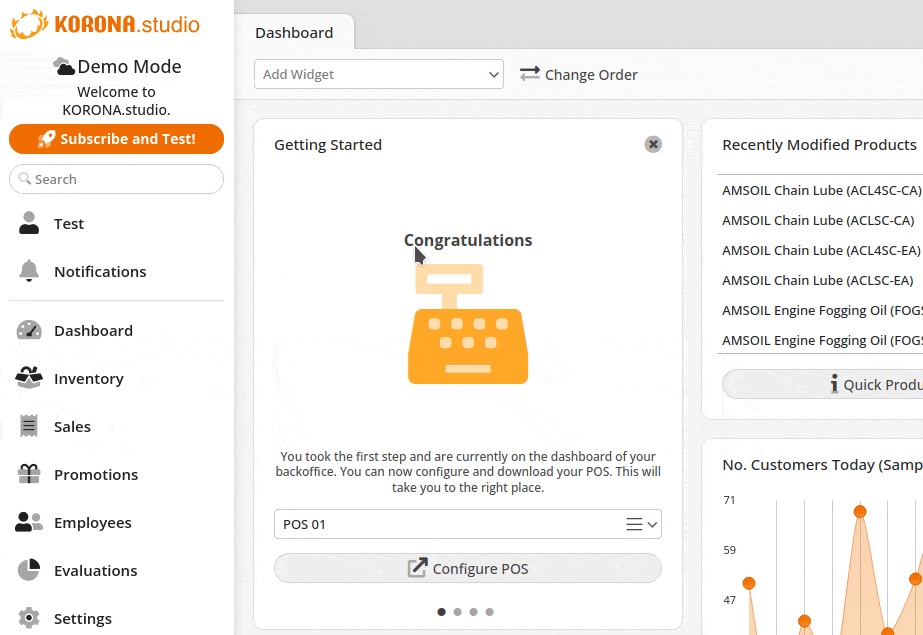923x635 pixels.
Task: Click the Congratulations heading
Action: [468, 240]
